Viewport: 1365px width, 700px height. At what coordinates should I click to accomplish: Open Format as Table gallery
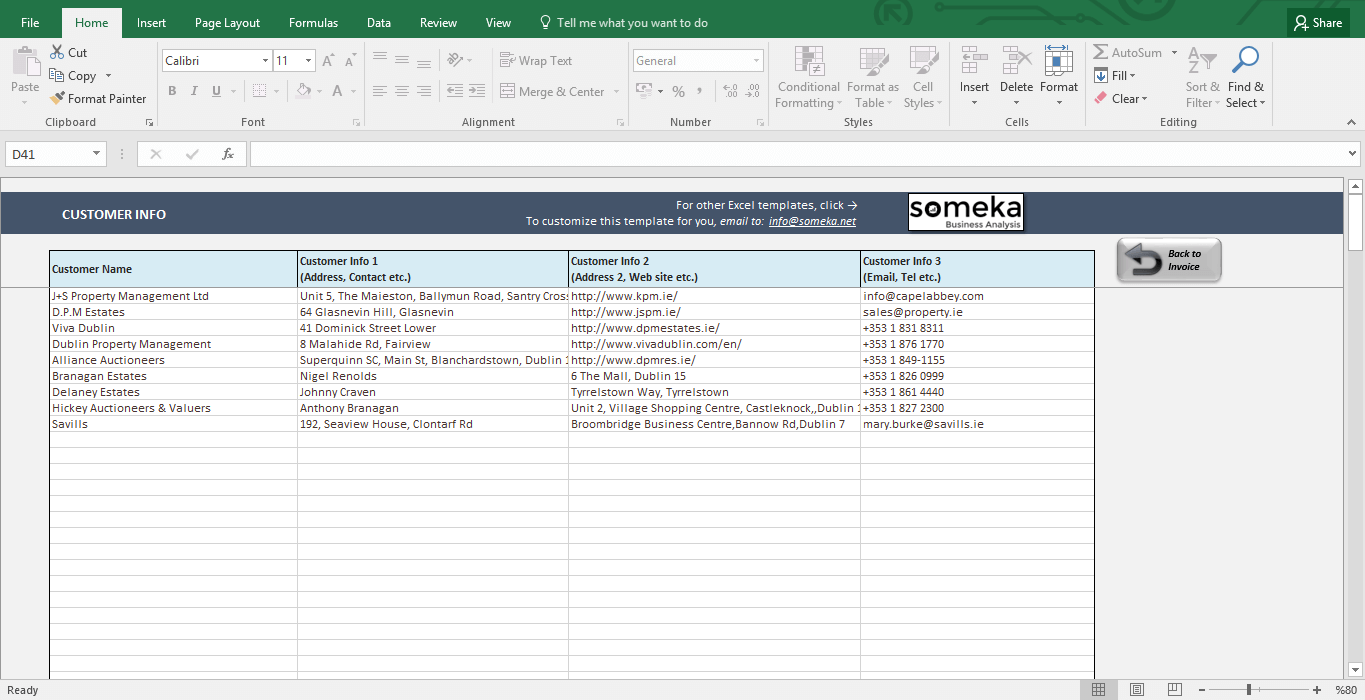(x=873, y=77)
